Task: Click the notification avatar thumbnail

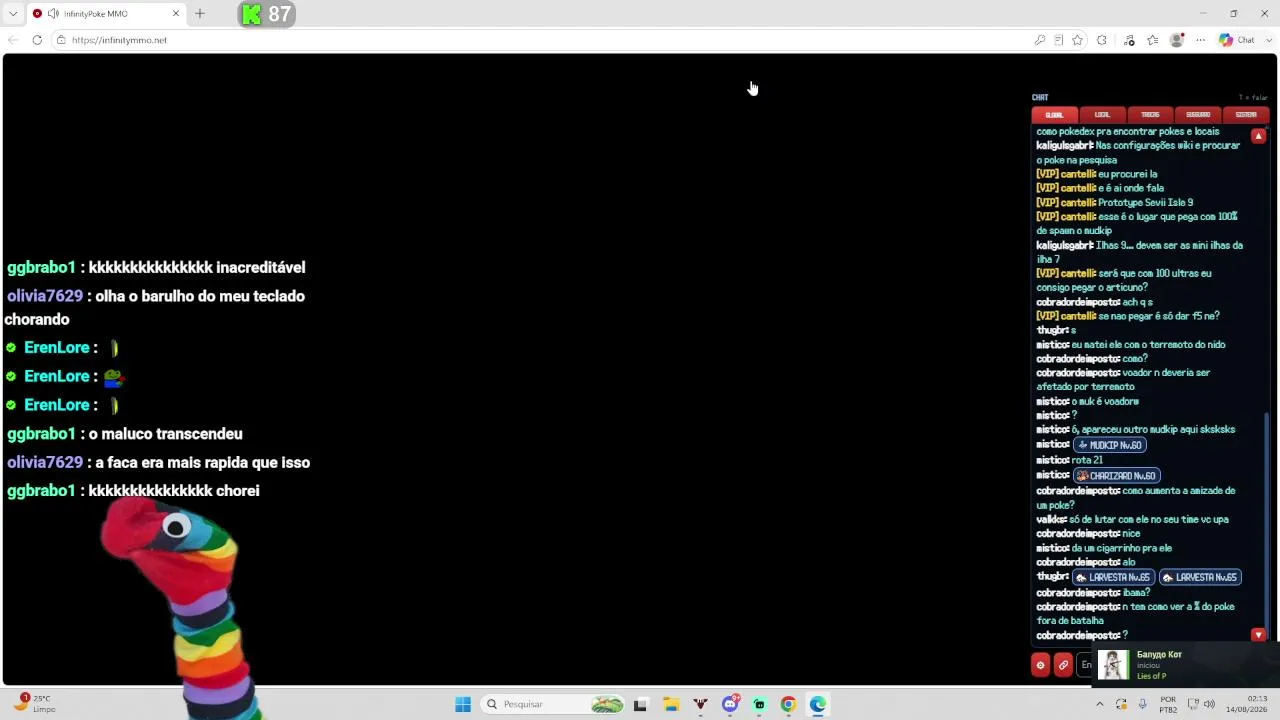Action: (x=1113, y=665)
